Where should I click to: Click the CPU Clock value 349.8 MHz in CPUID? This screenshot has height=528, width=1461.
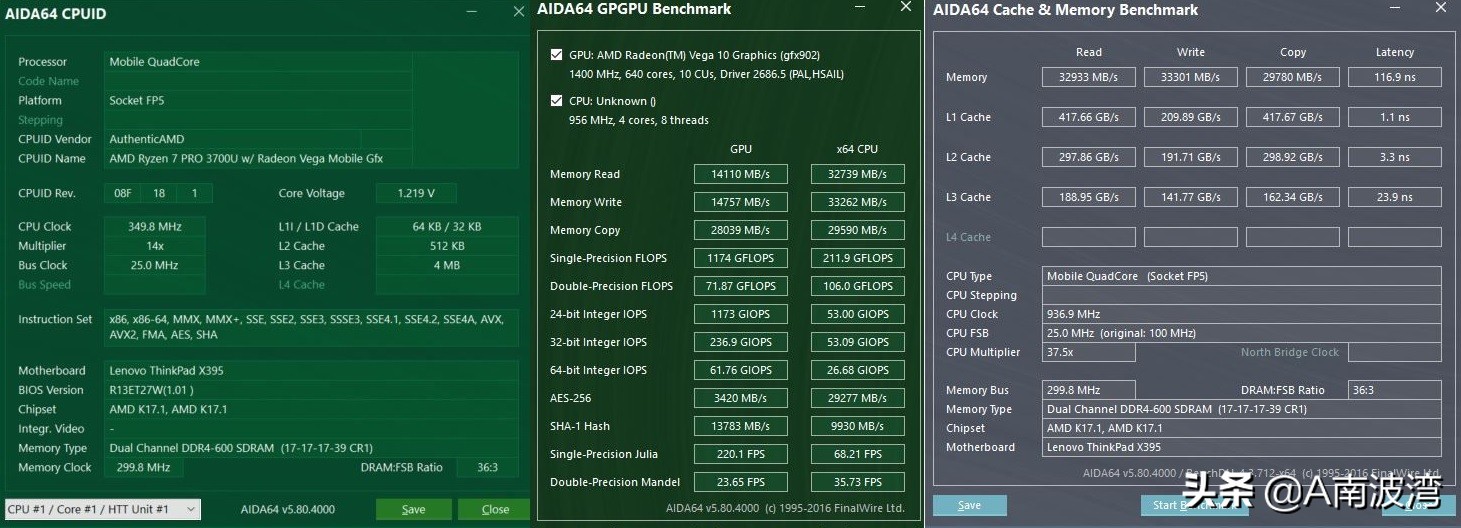tap(154, 226)
